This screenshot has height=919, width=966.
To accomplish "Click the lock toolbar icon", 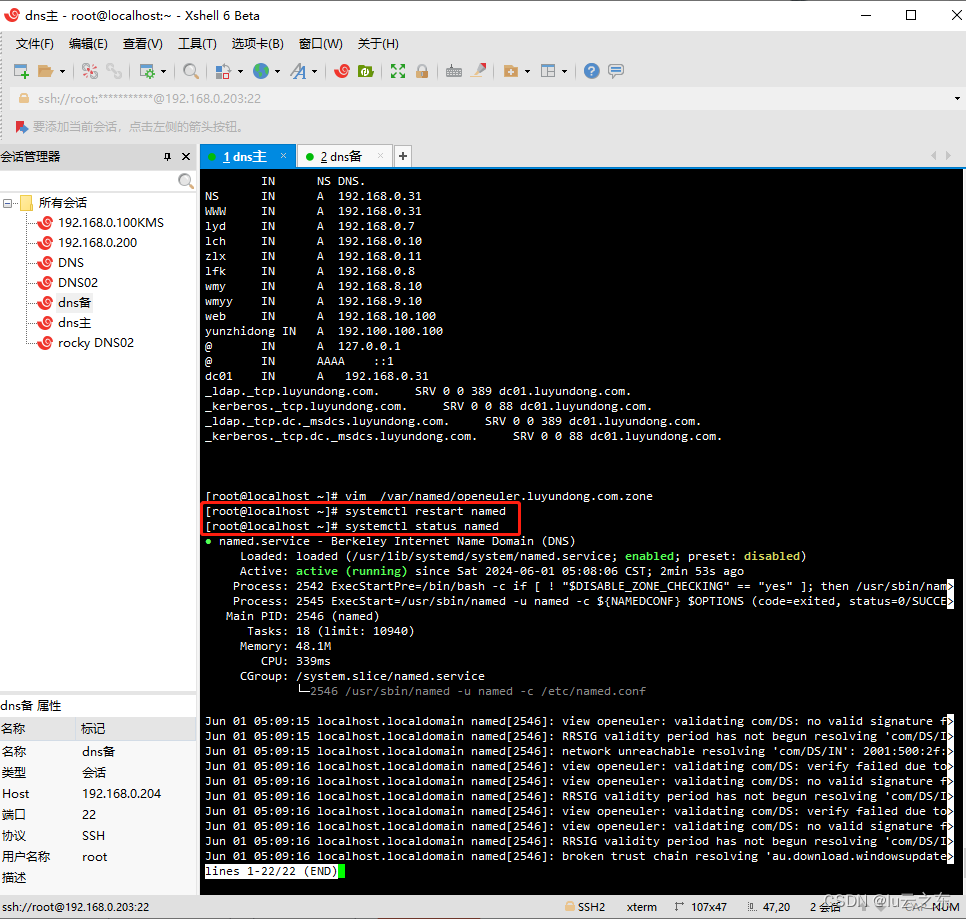I will (x=422, y=70).
